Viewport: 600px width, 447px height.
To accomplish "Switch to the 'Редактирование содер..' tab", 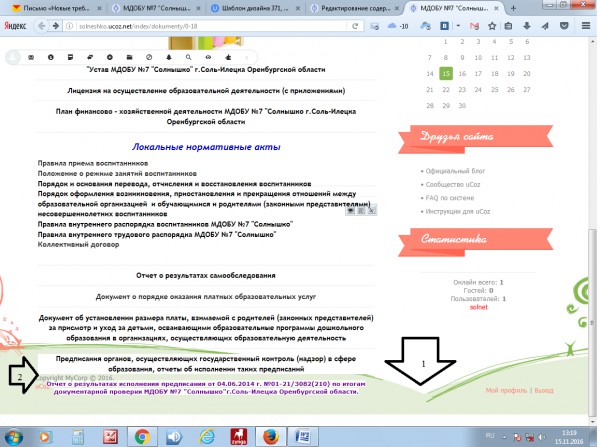I will tap(353, 8).
